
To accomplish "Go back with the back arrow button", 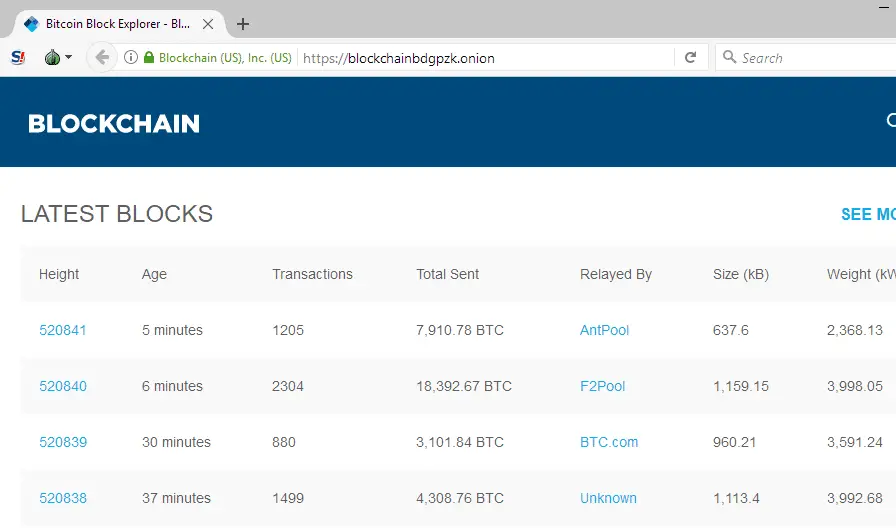I will point(102,57).
